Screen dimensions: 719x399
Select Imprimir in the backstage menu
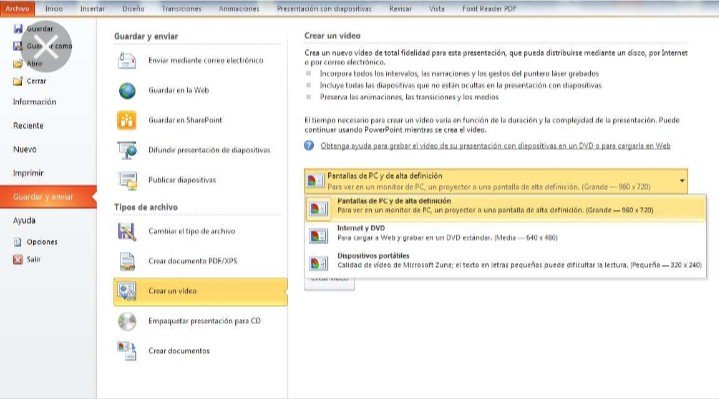pos(28,173)
